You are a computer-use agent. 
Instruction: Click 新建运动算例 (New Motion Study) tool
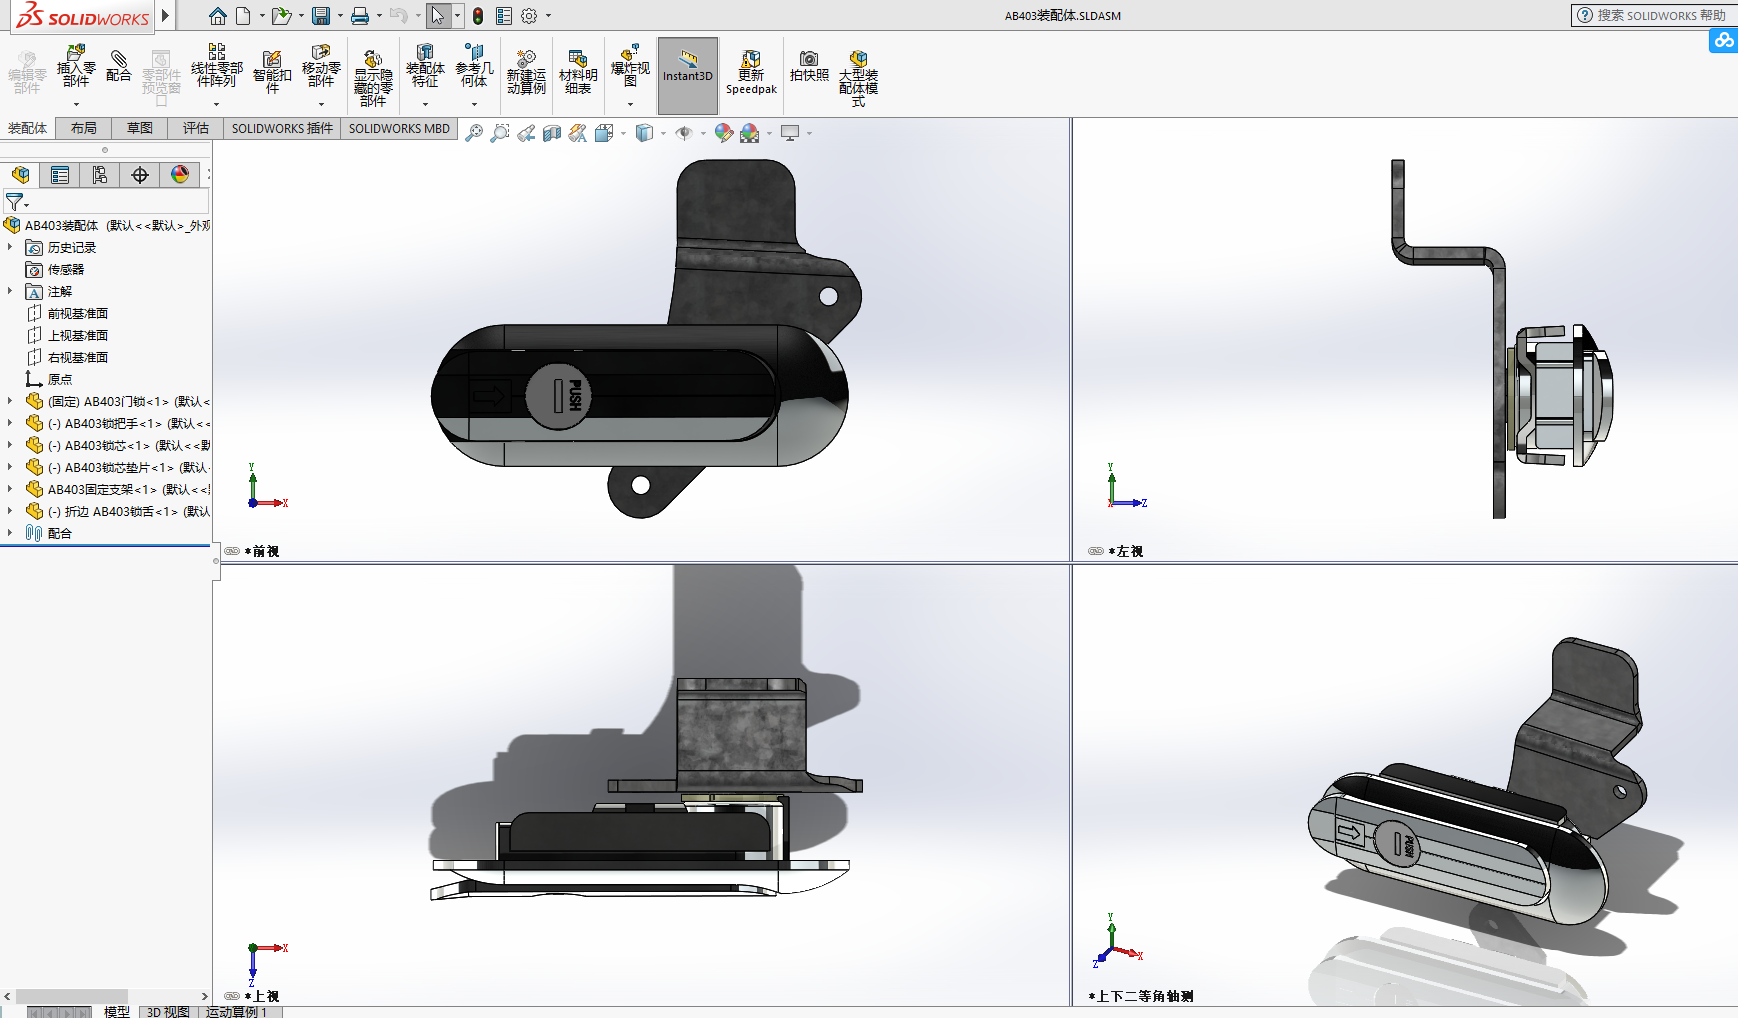[526, 72]
